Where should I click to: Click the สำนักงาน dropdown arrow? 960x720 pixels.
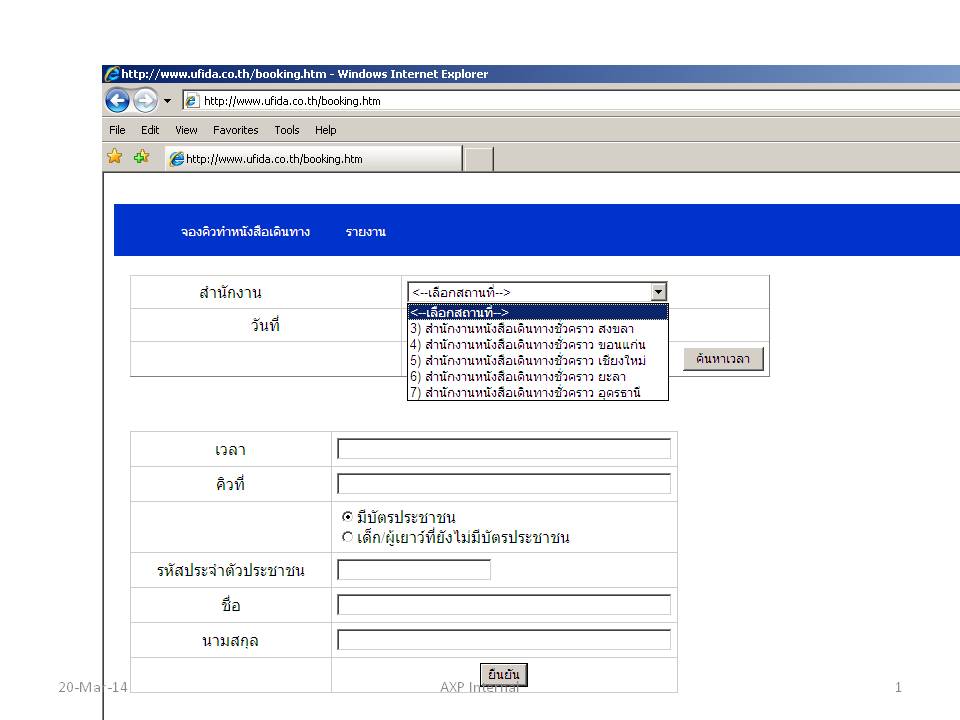[x=659, y=292]
